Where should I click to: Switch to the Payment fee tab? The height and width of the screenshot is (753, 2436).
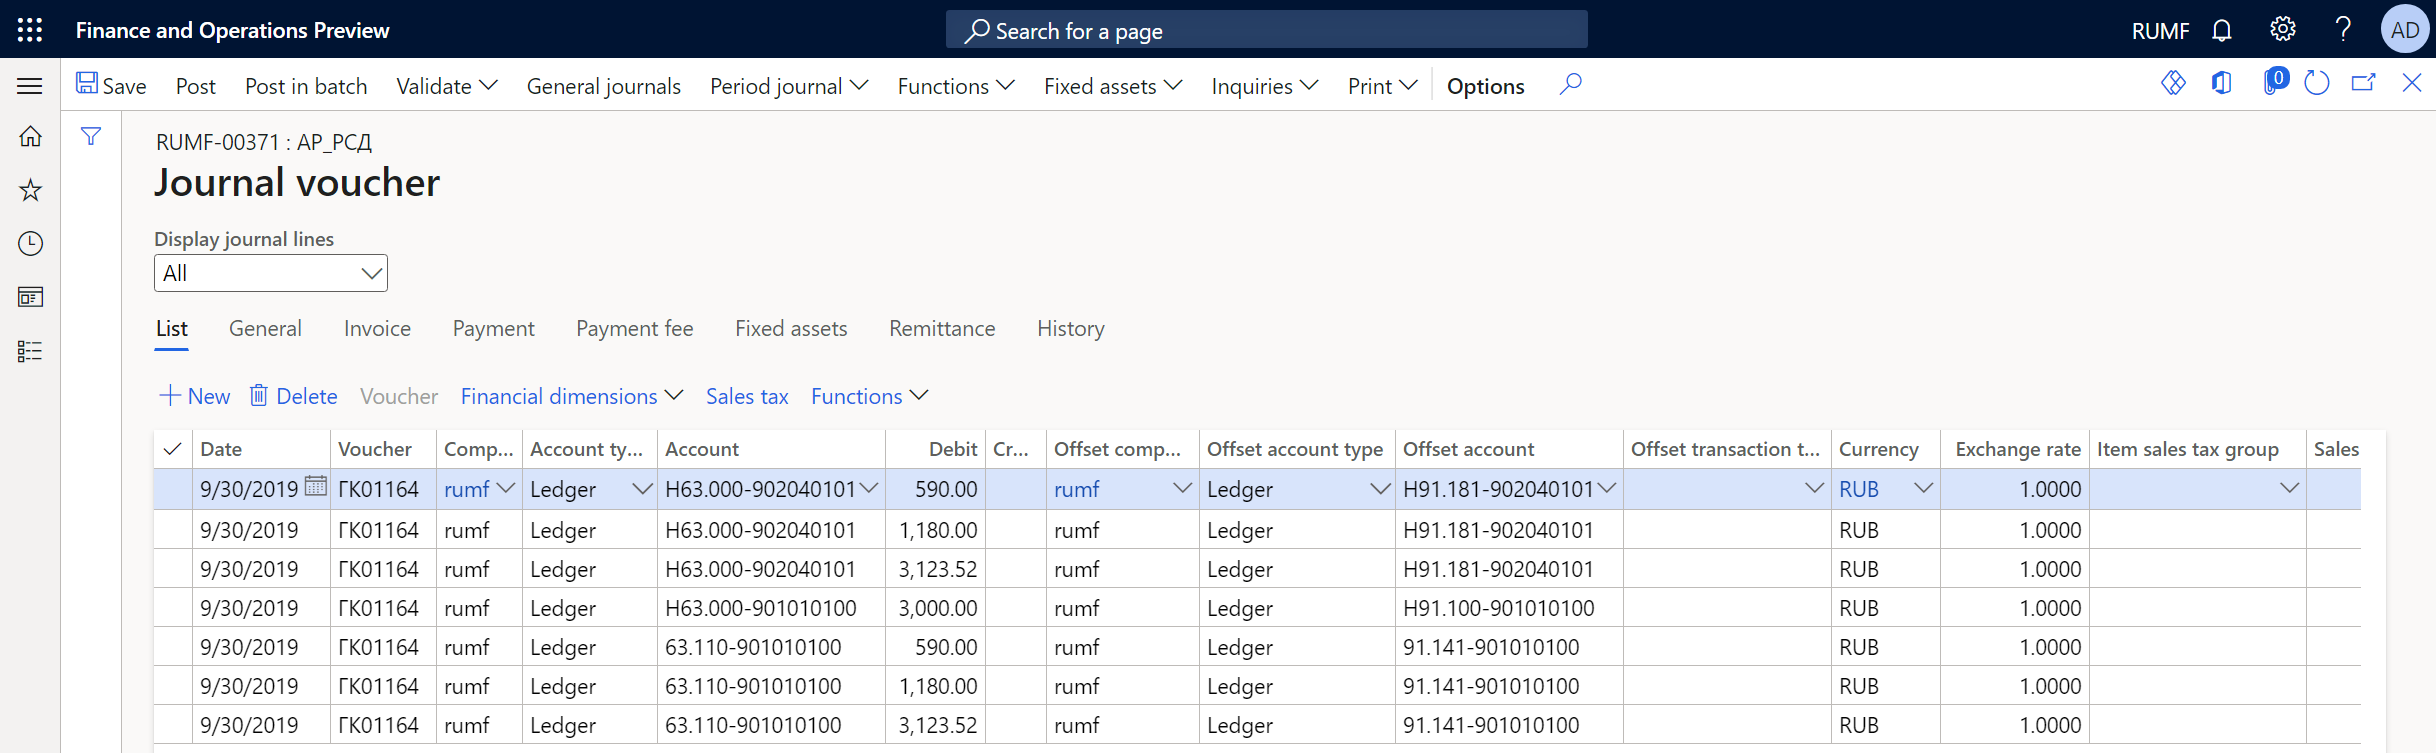pos(634,329)
